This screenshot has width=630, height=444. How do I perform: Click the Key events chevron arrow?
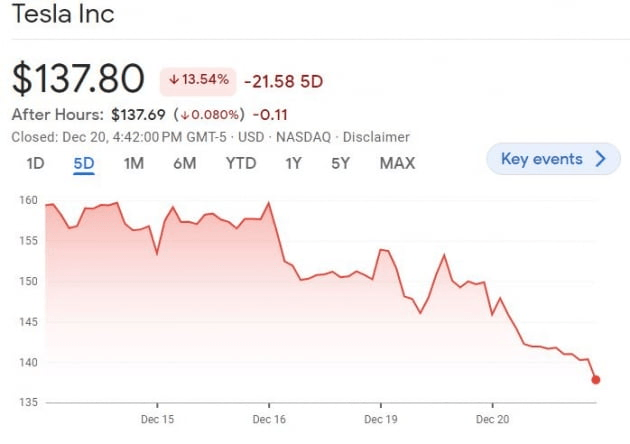pos(600,159)
